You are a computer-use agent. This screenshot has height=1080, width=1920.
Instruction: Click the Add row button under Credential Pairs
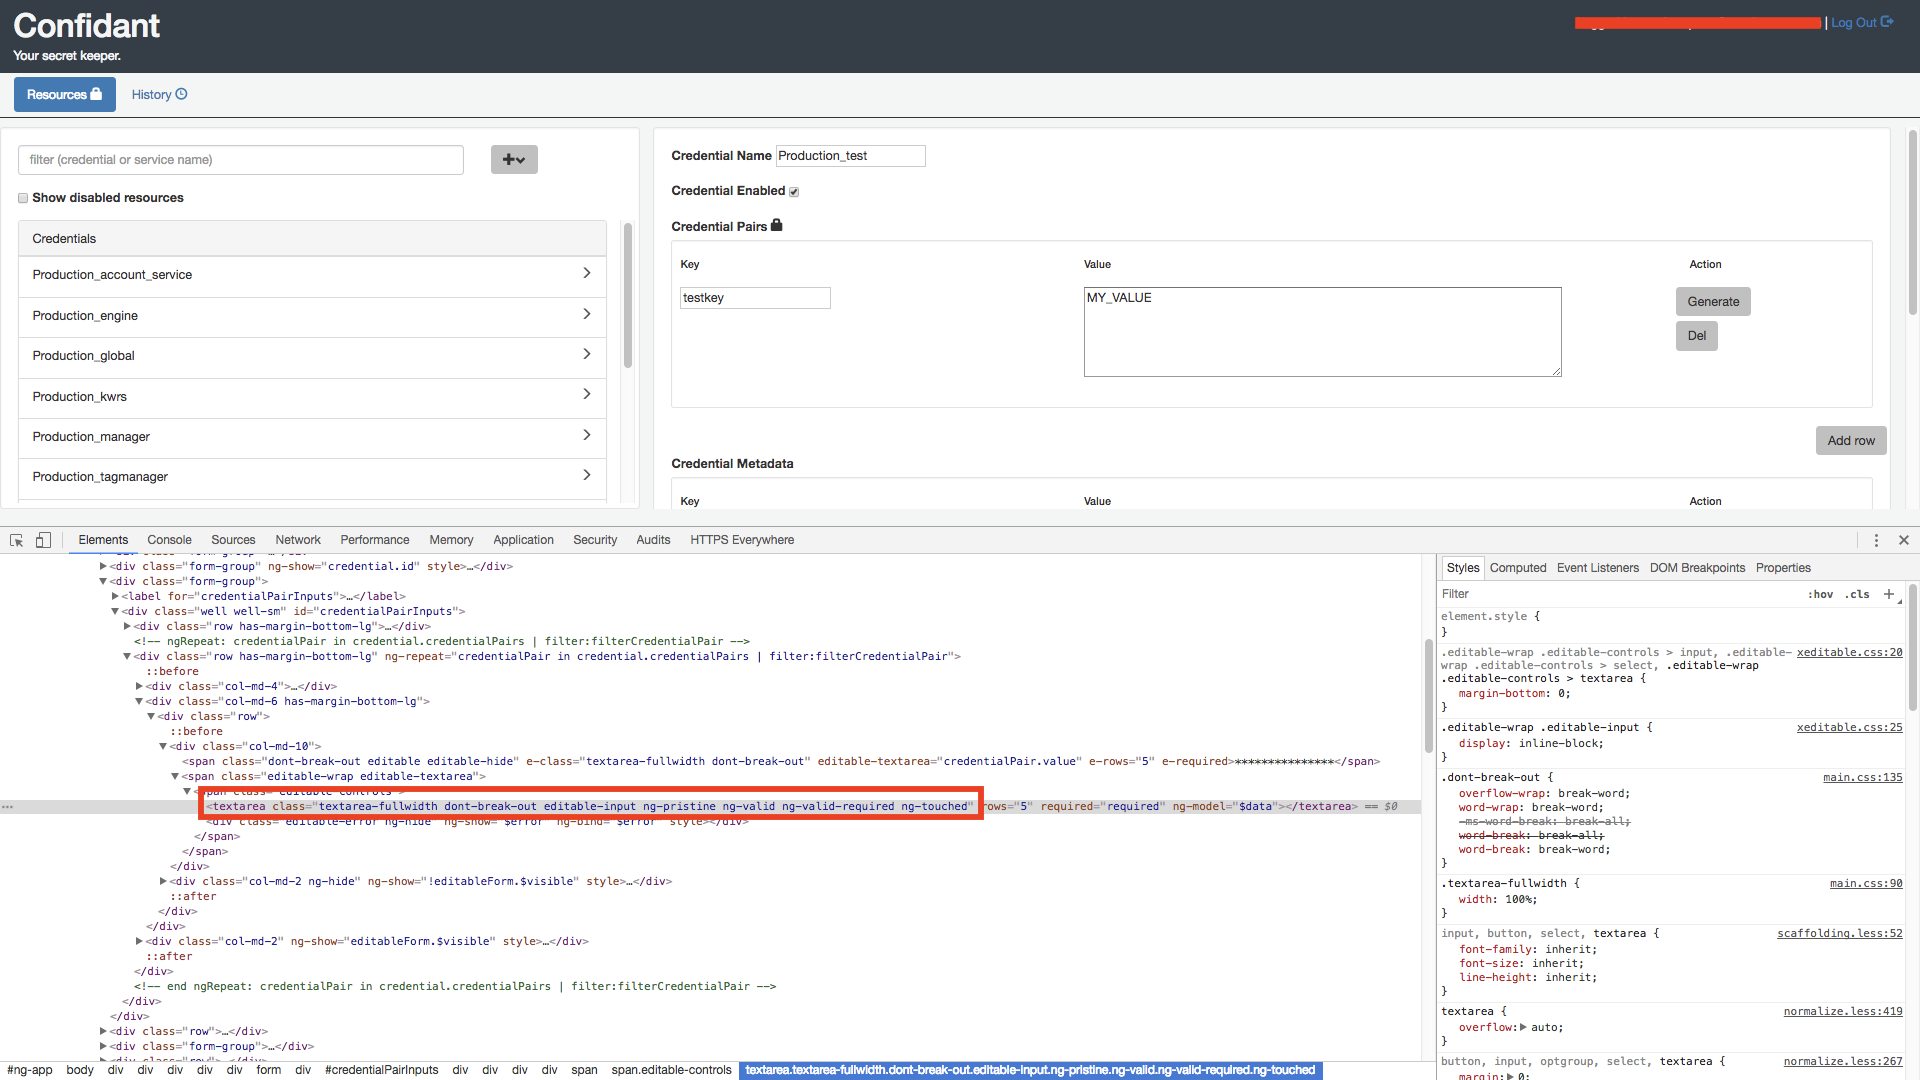(x=1850, y=440)
